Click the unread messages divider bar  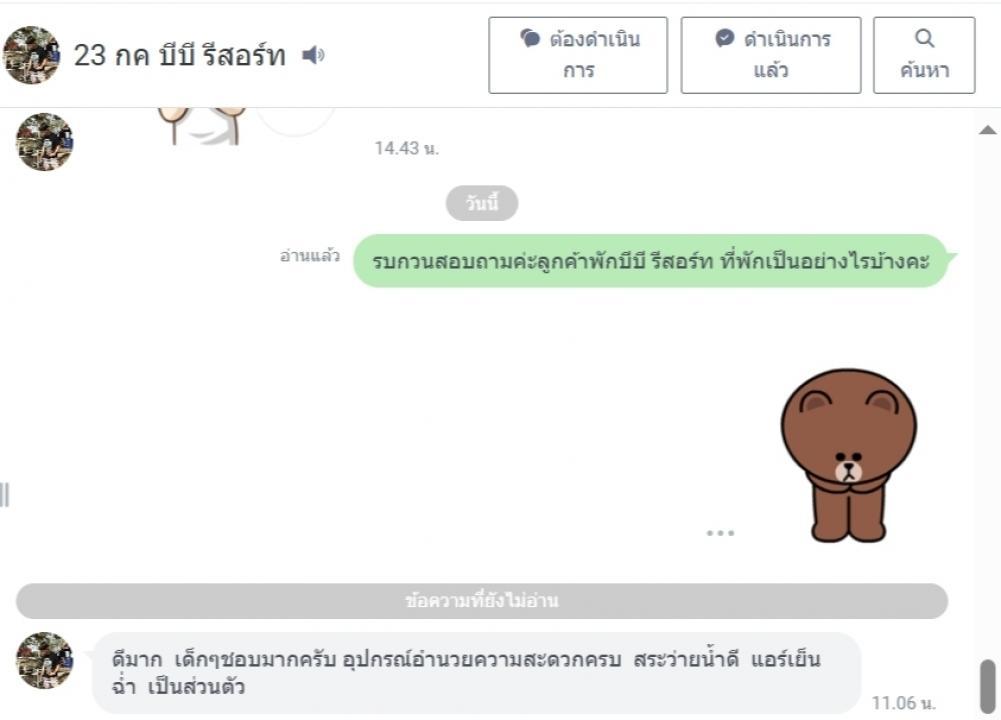[x=482, y=601]
